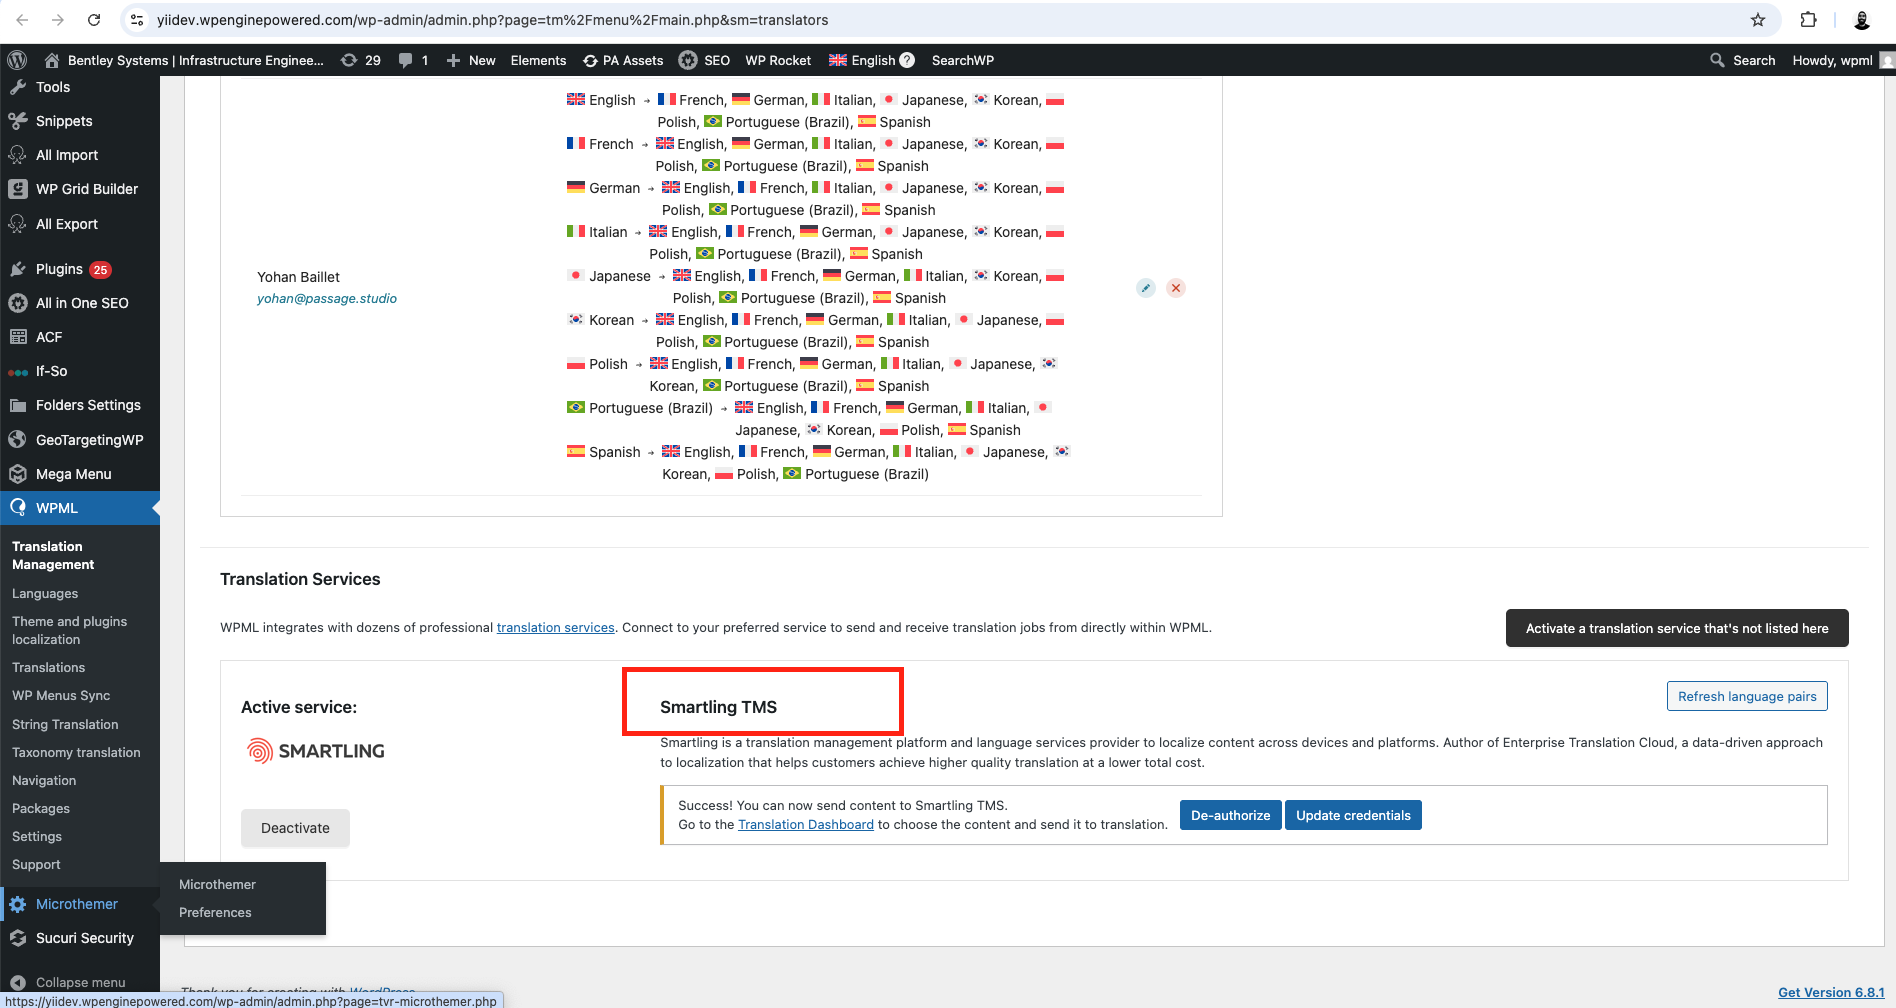This screenshot has height=1008, width=1896.
Task: Open String Translation submenu
Action: click(x=65, y=724)
